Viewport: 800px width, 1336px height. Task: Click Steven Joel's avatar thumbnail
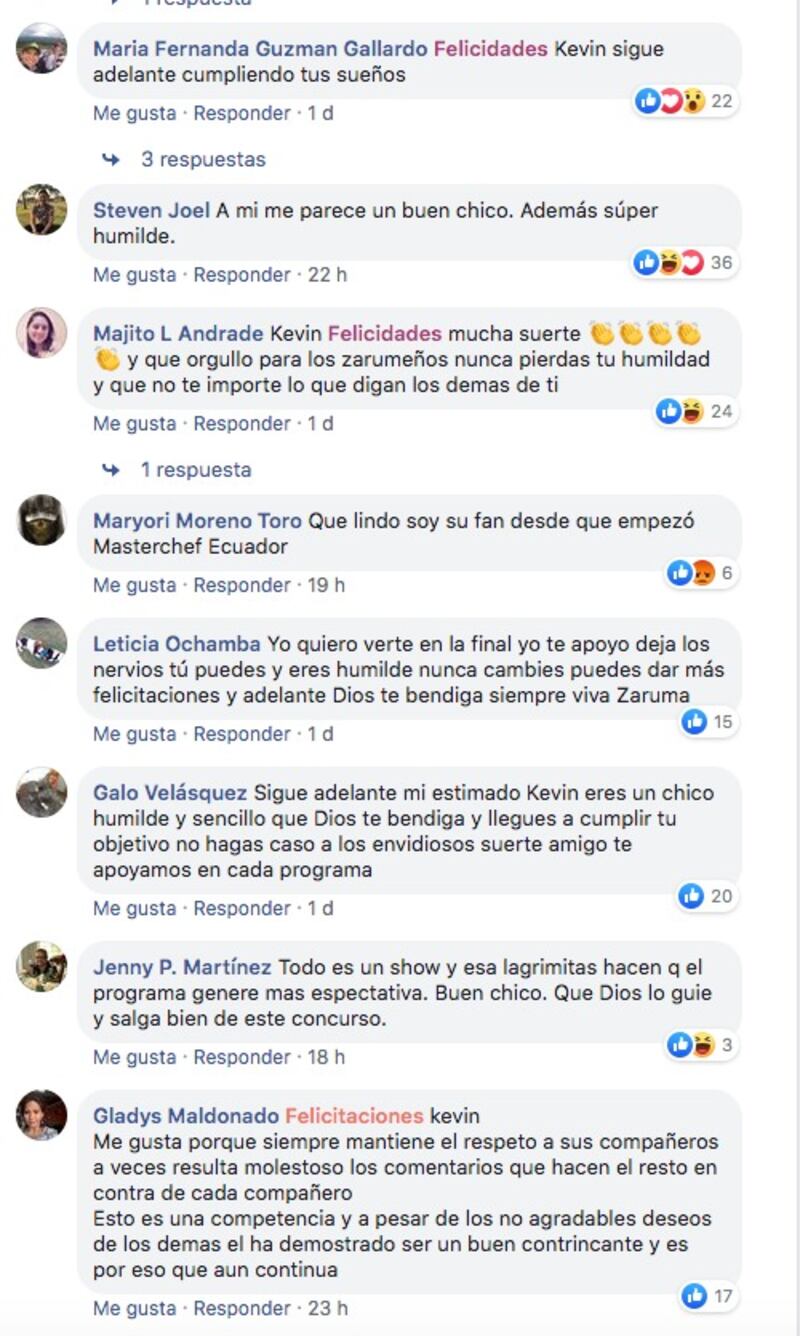tap(42, 209)
